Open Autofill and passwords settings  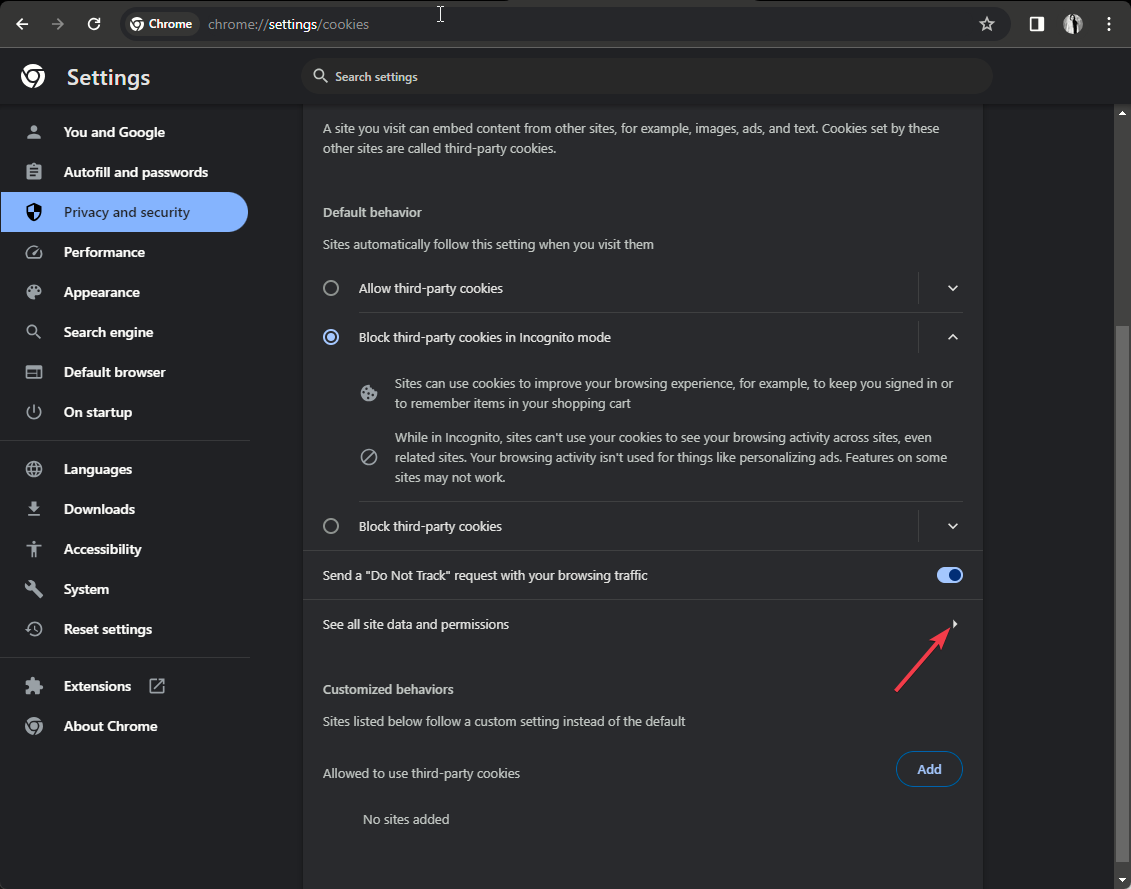[136, 172]
